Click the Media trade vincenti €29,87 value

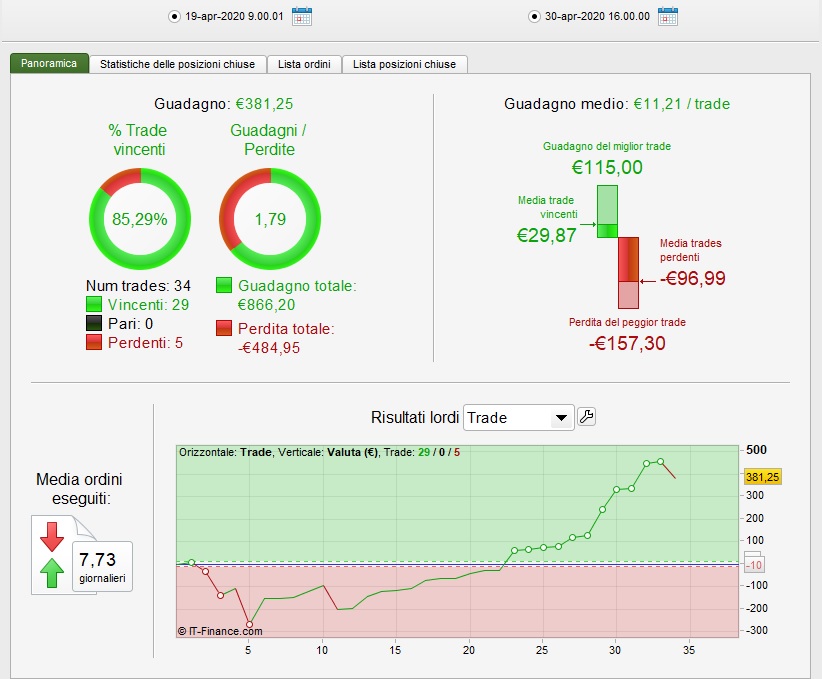[547, 235]
